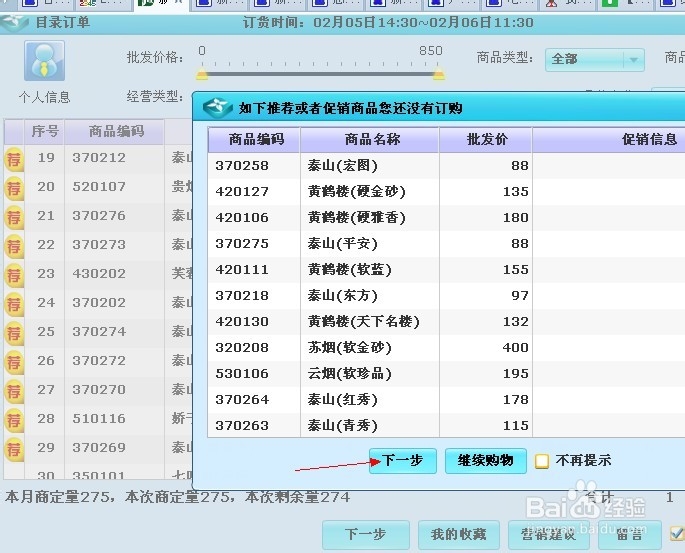Click product code 510116 in main table
This screenshot has width=685, height=553.
[99, 419]
